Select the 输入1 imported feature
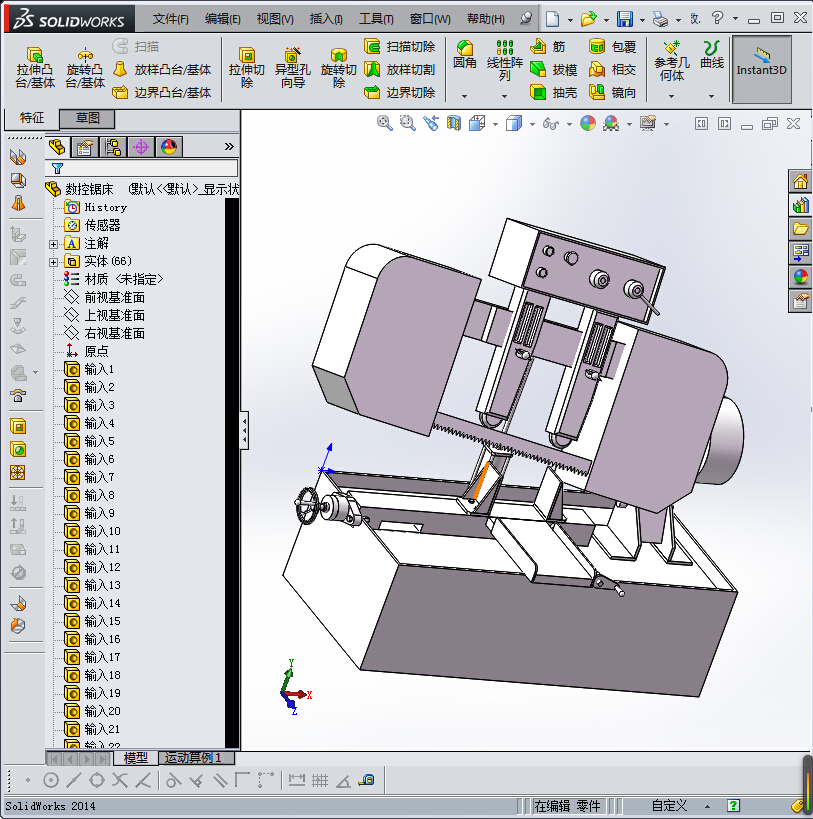813x819 pixels. [89, 369]
